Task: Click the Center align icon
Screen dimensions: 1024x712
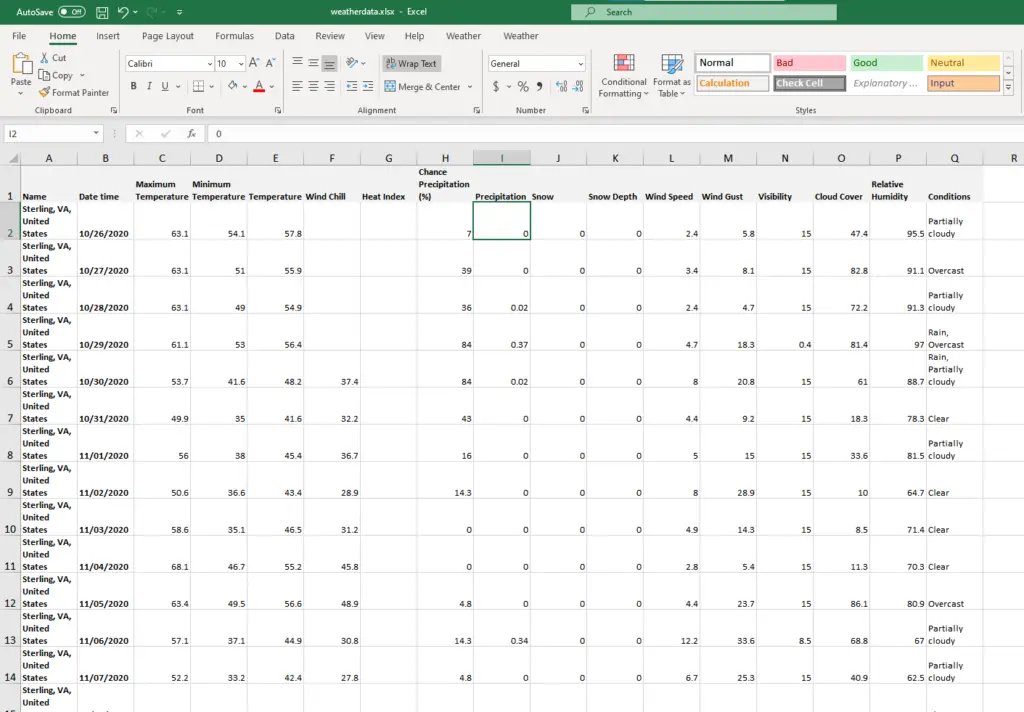Action: [x=314, y=87]
